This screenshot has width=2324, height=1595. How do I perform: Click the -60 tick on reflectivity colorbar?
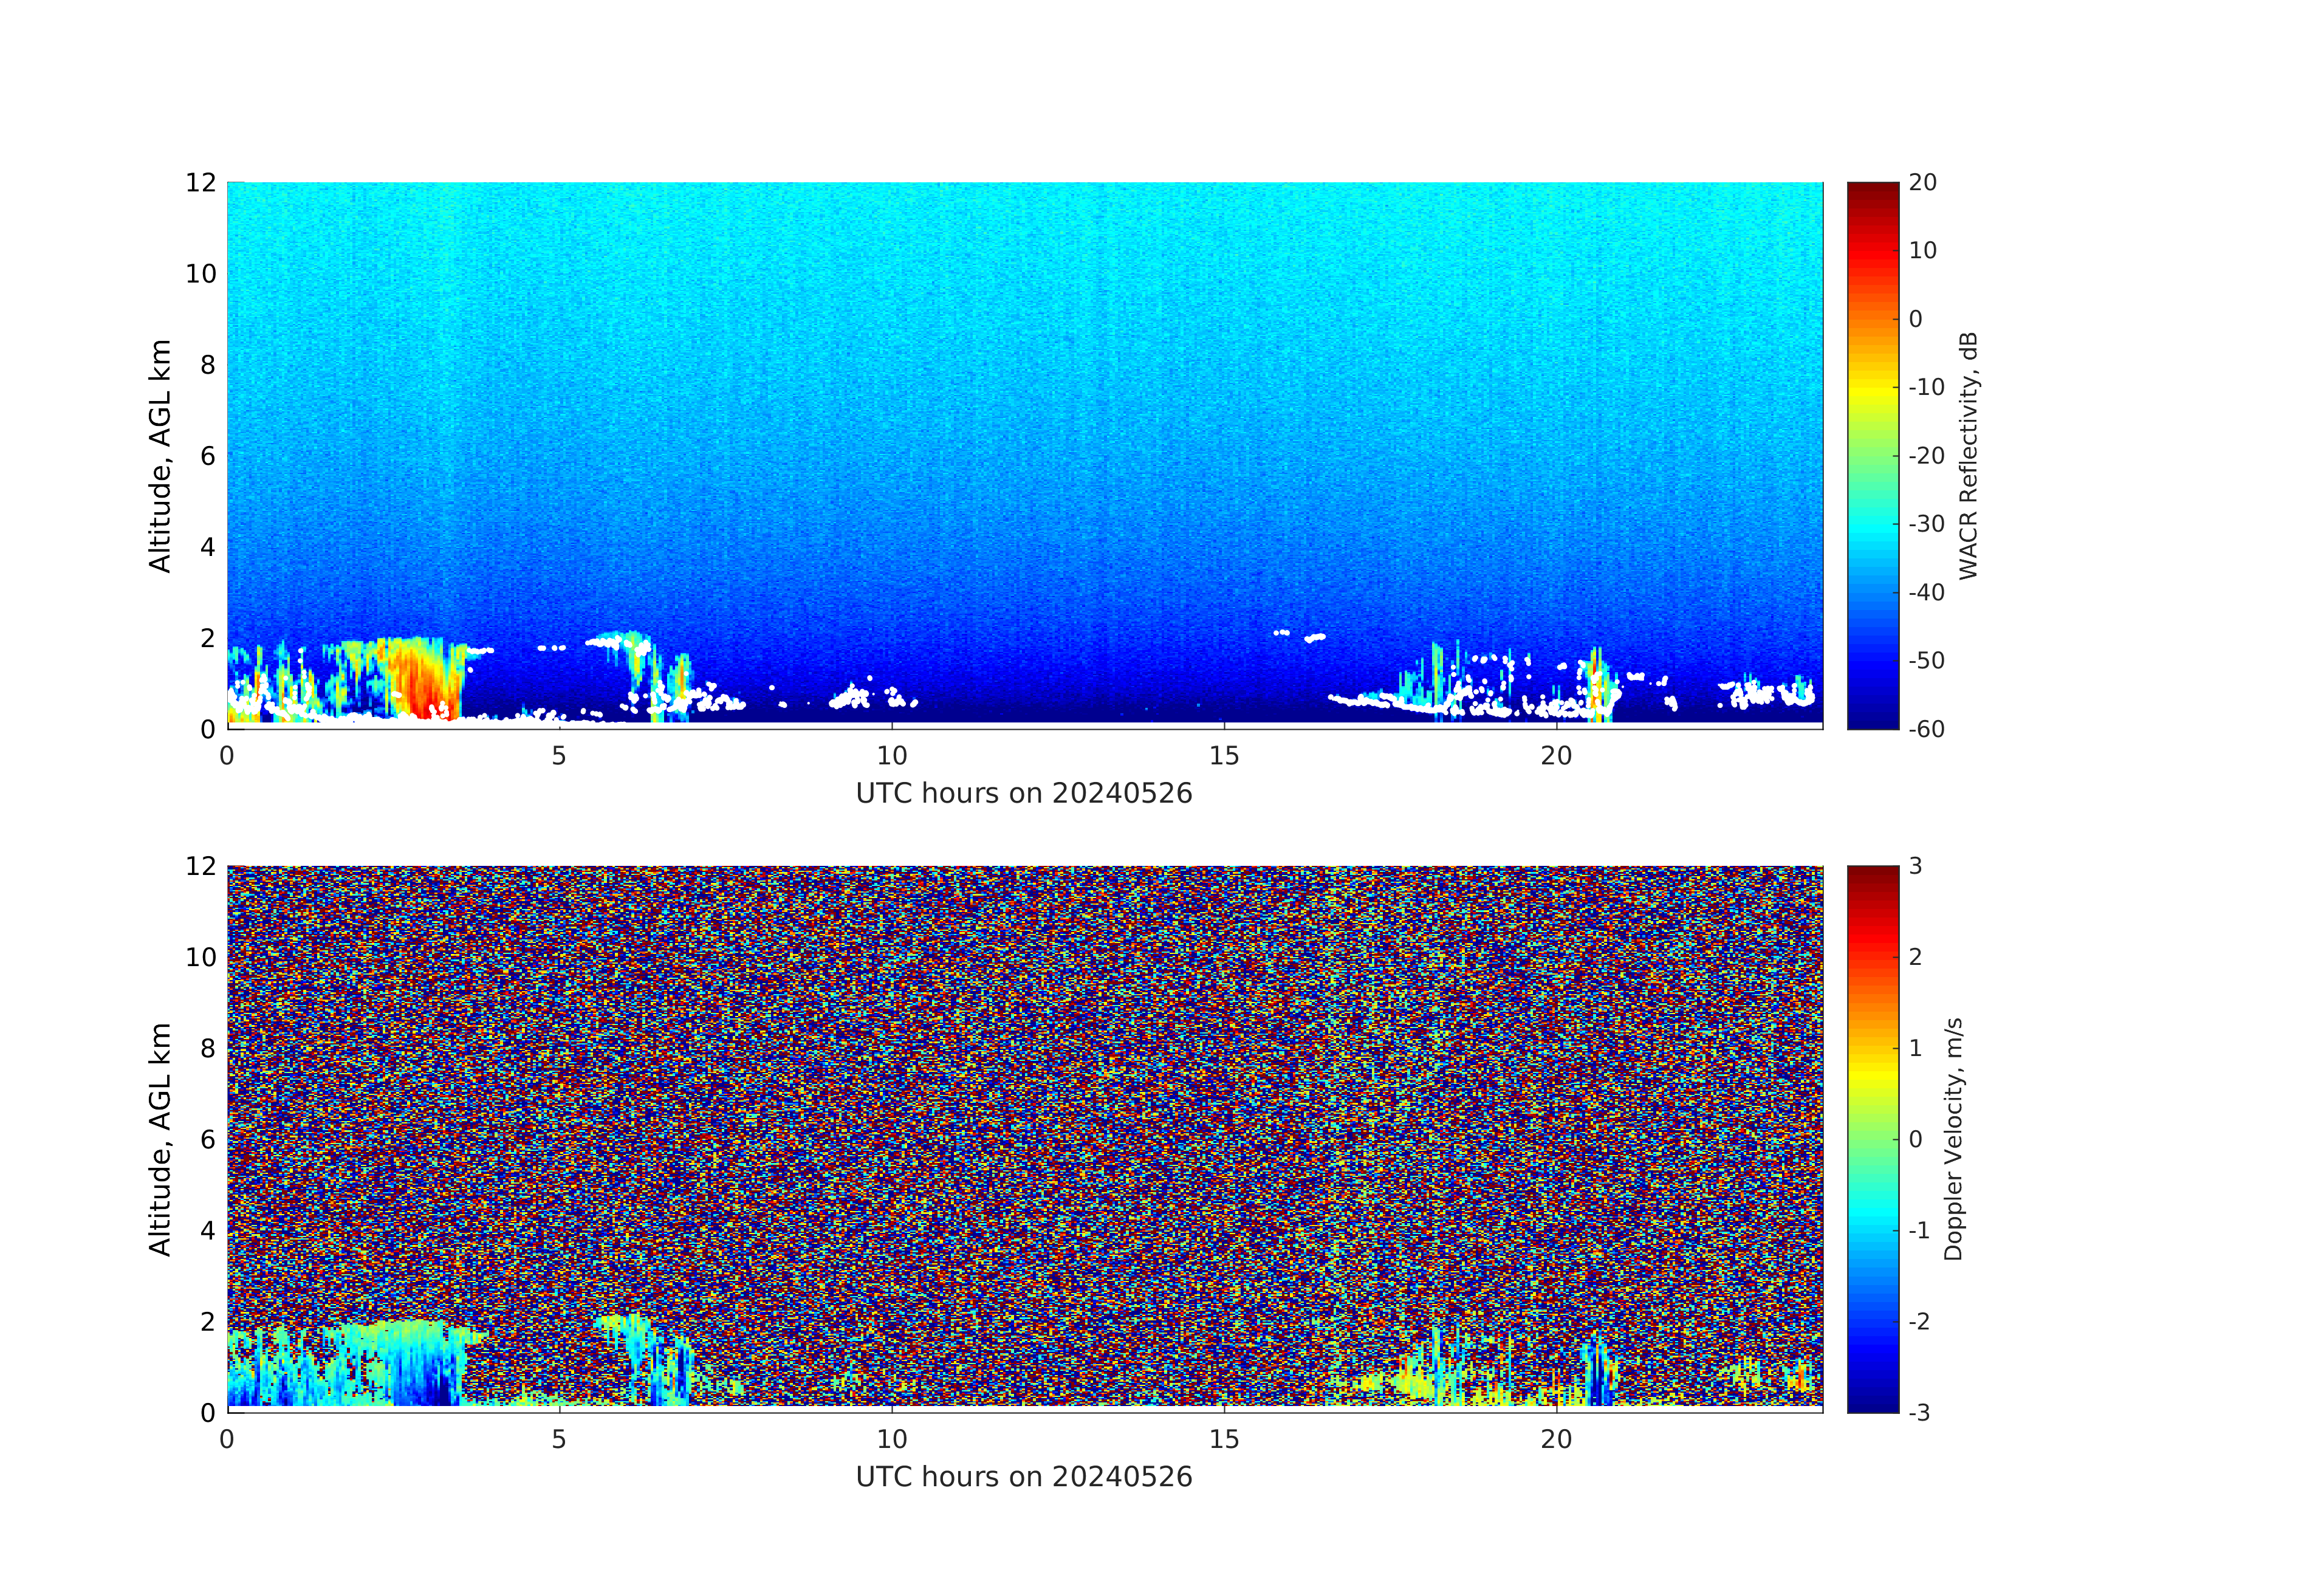click(x=1926, y=729)
